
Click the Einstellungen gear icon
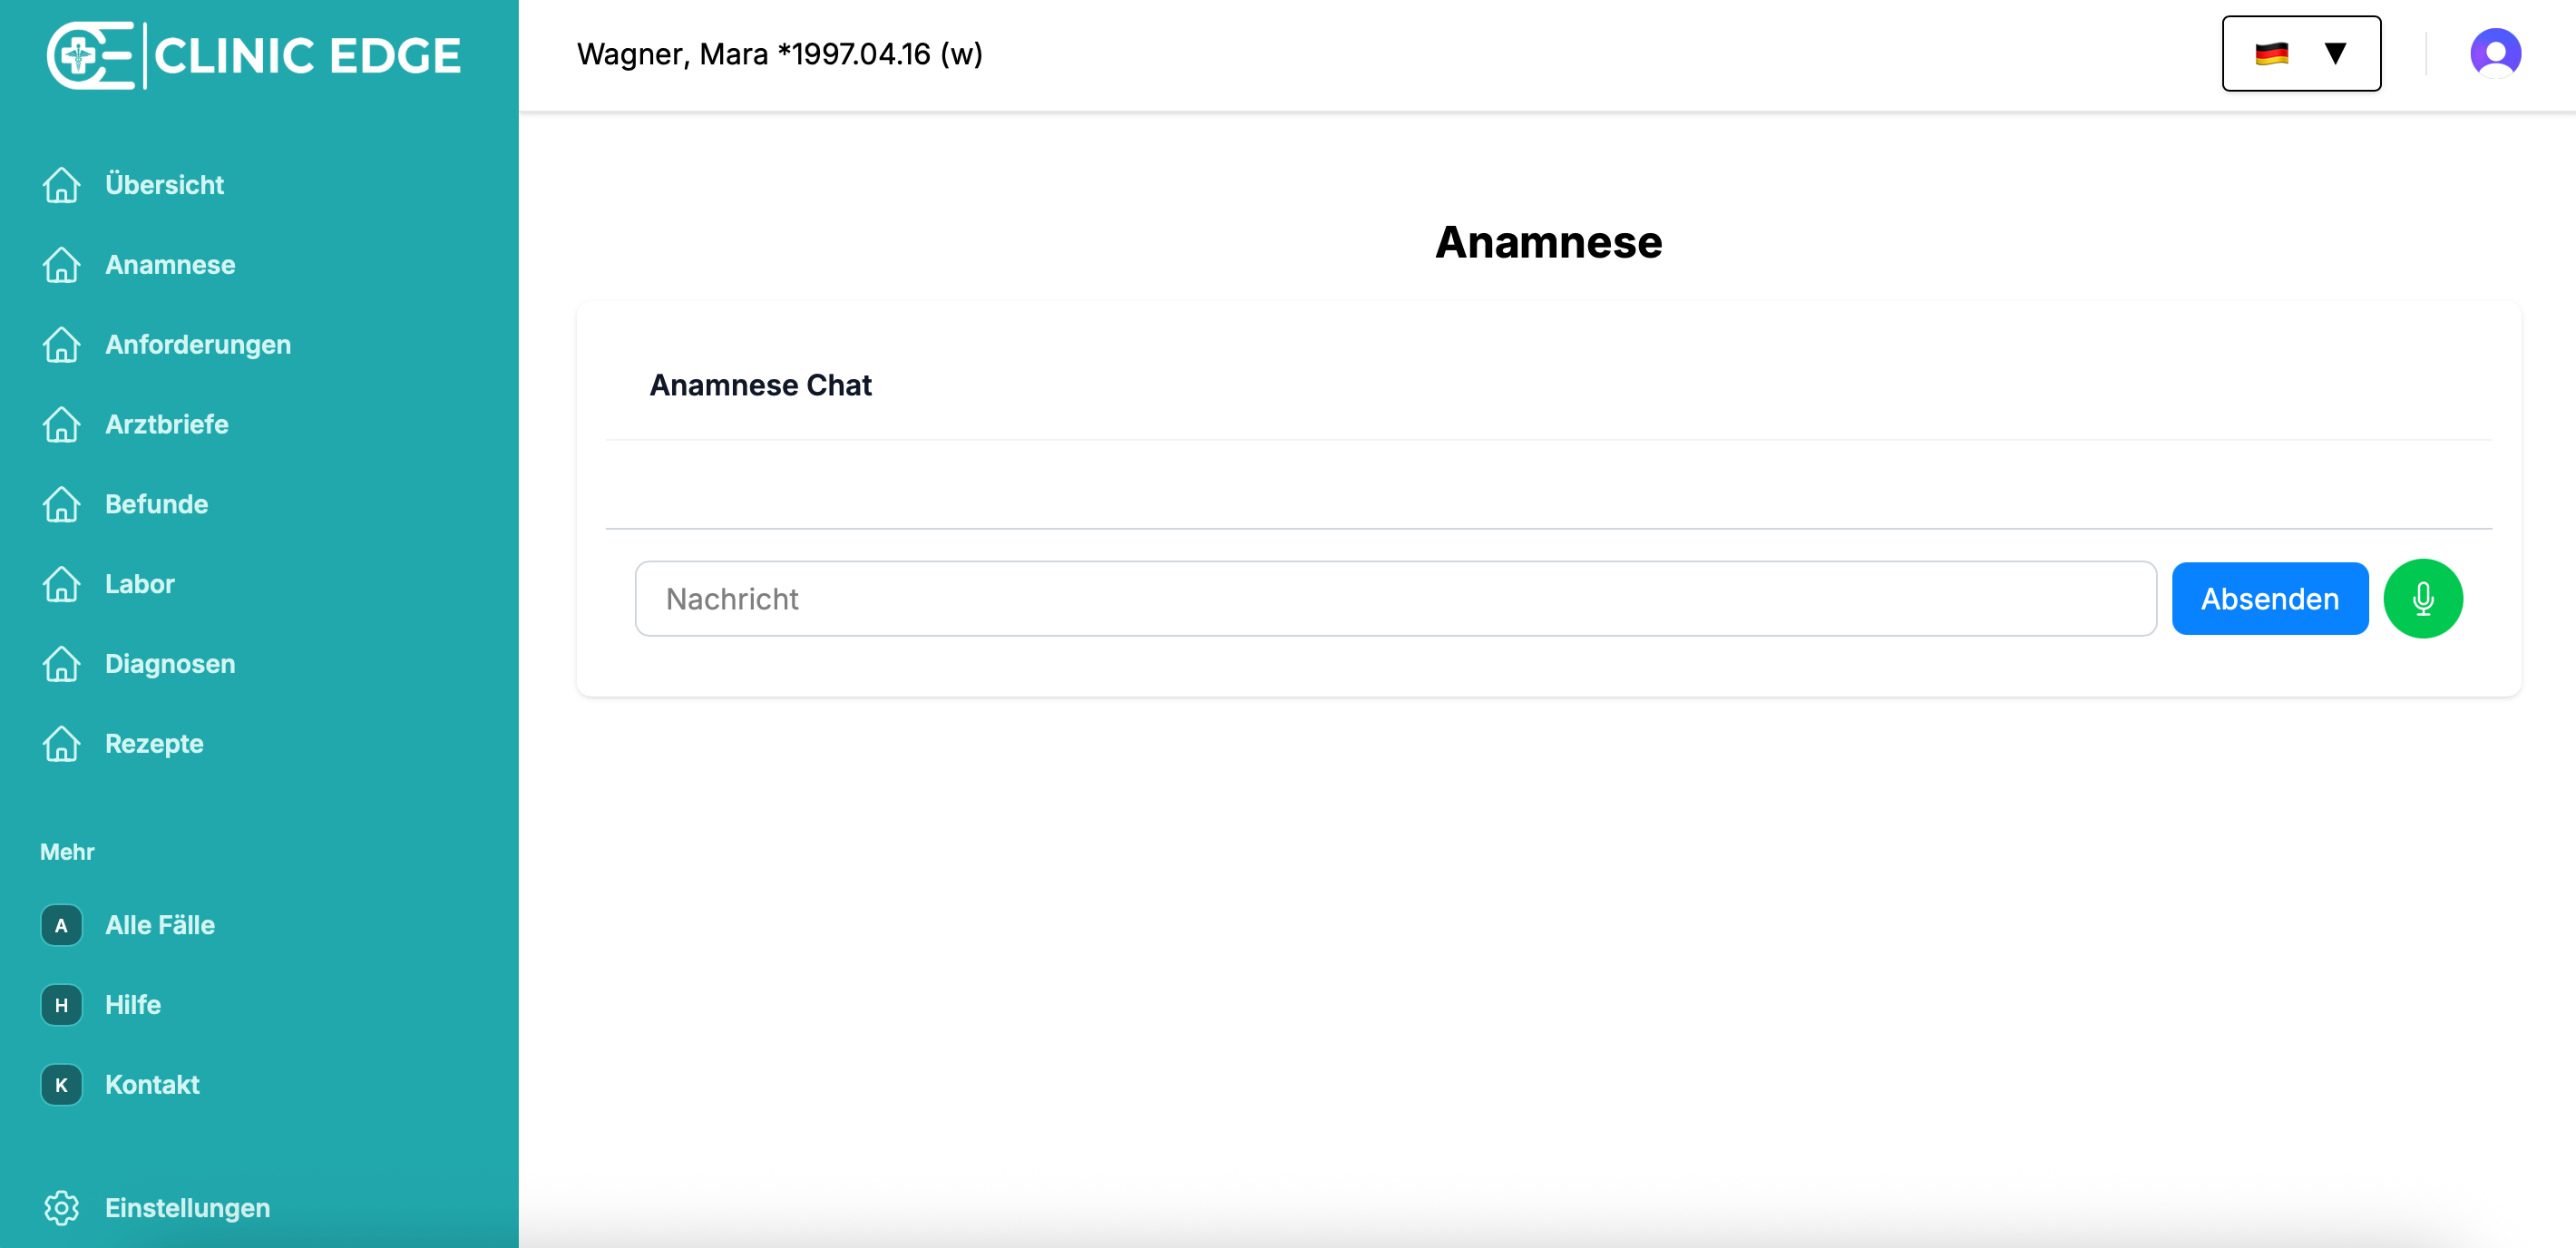[61, 1207]
